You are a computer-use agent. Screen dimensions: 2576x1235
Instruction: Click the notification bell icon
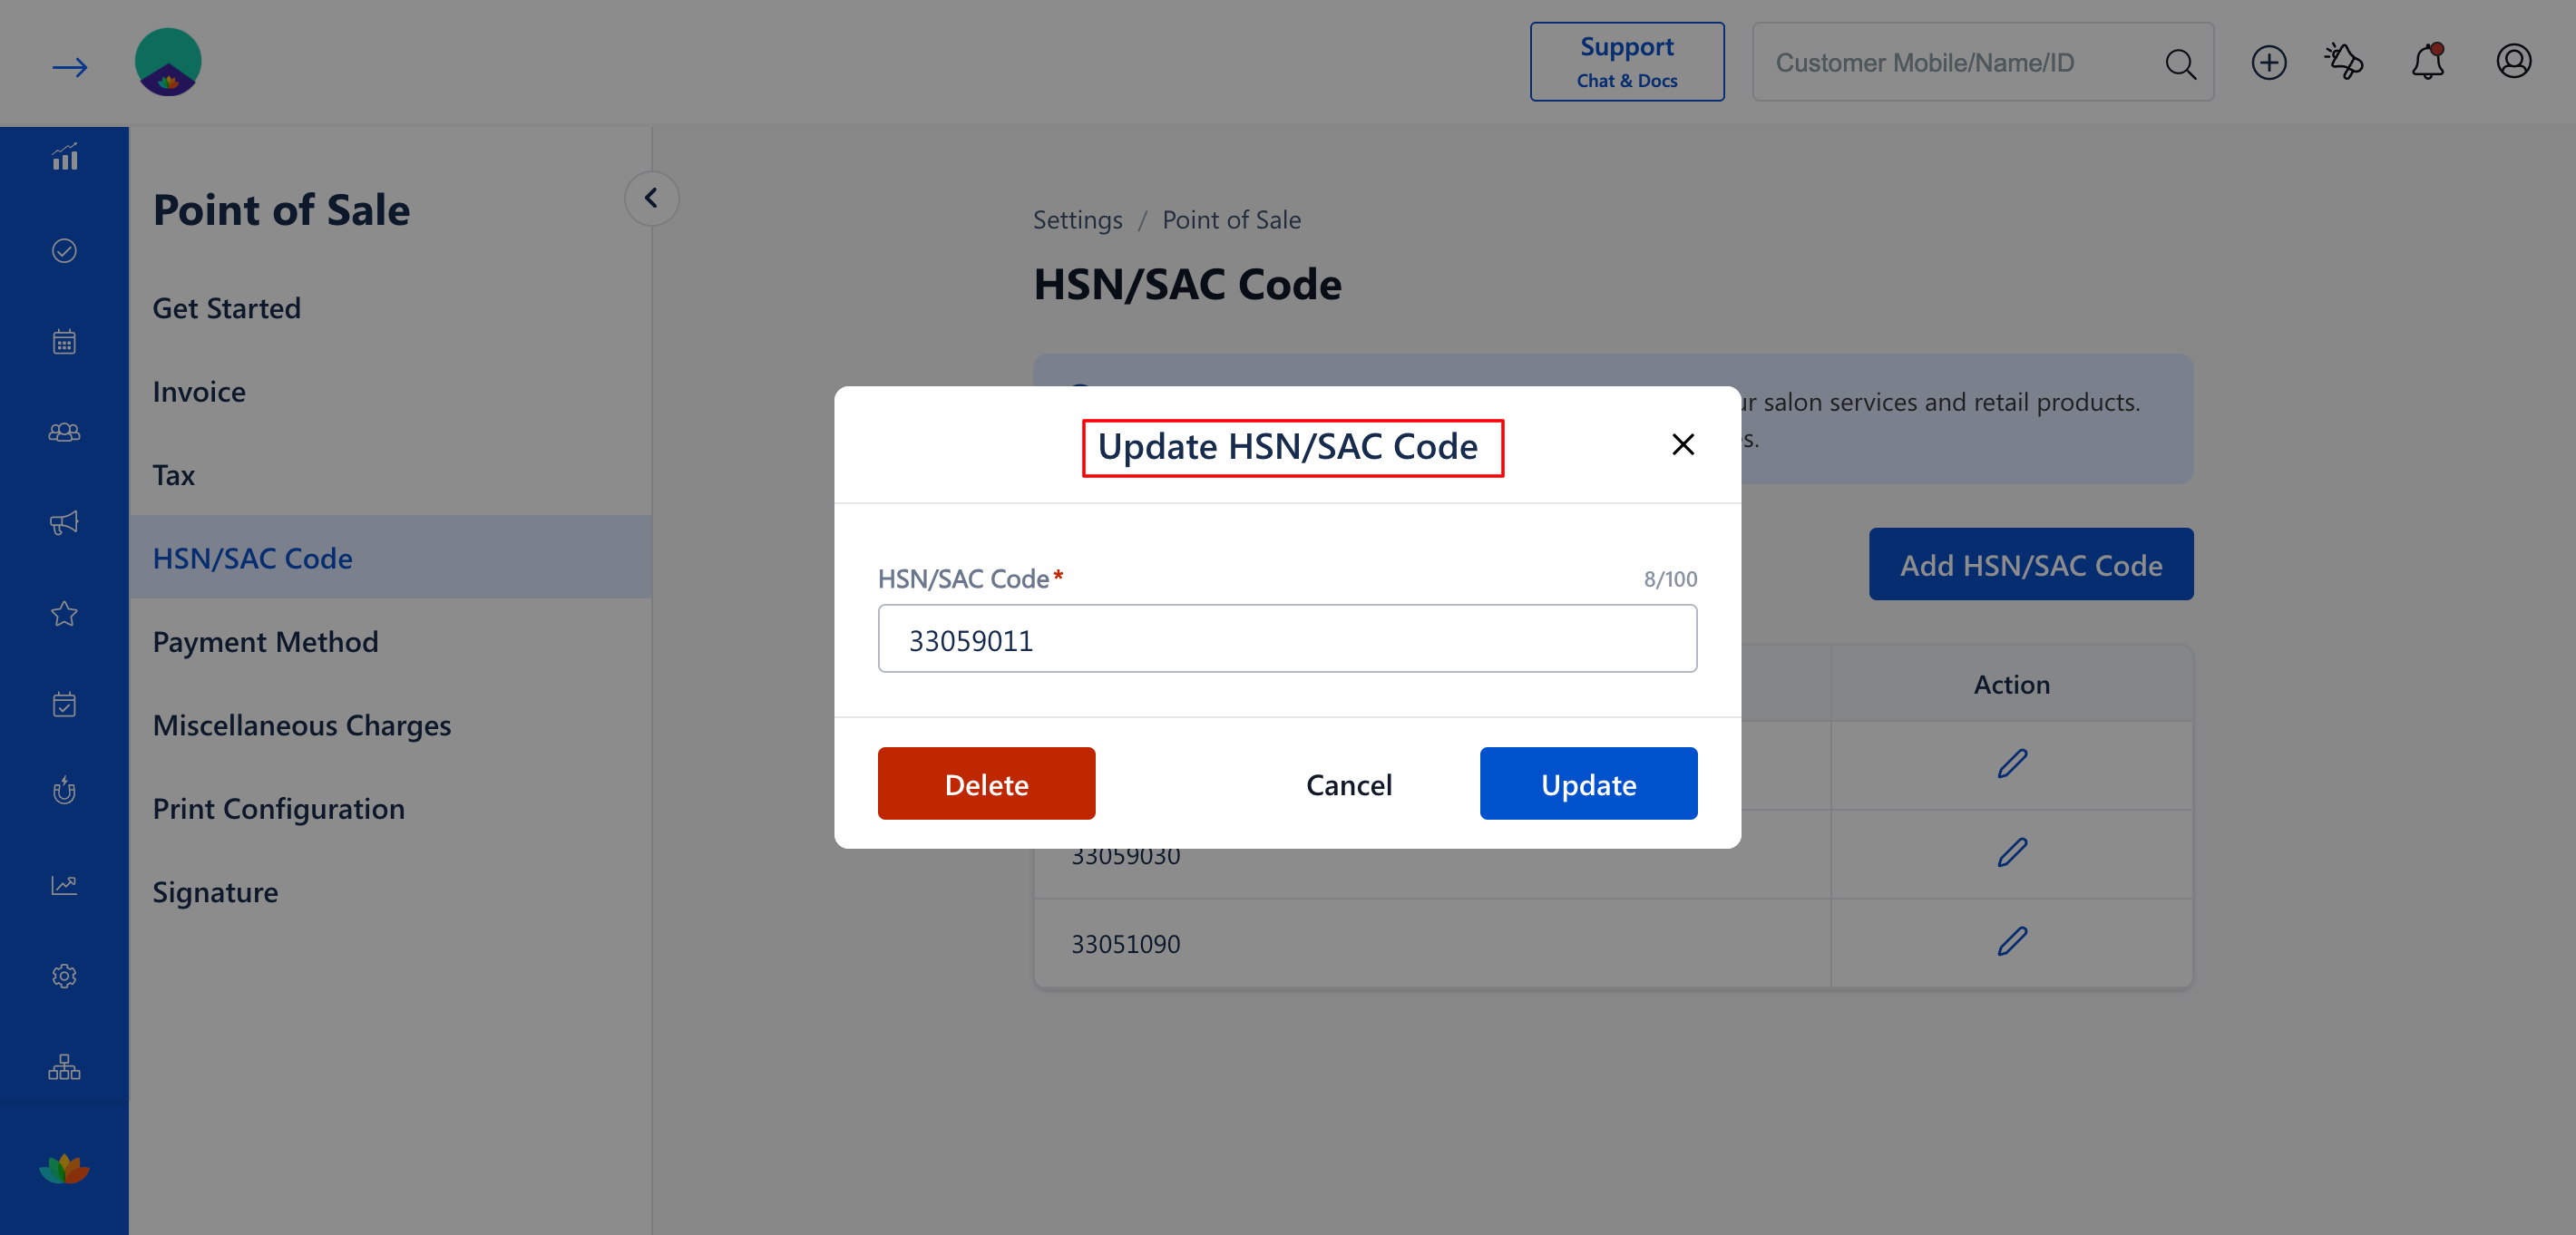(2427, 62)
